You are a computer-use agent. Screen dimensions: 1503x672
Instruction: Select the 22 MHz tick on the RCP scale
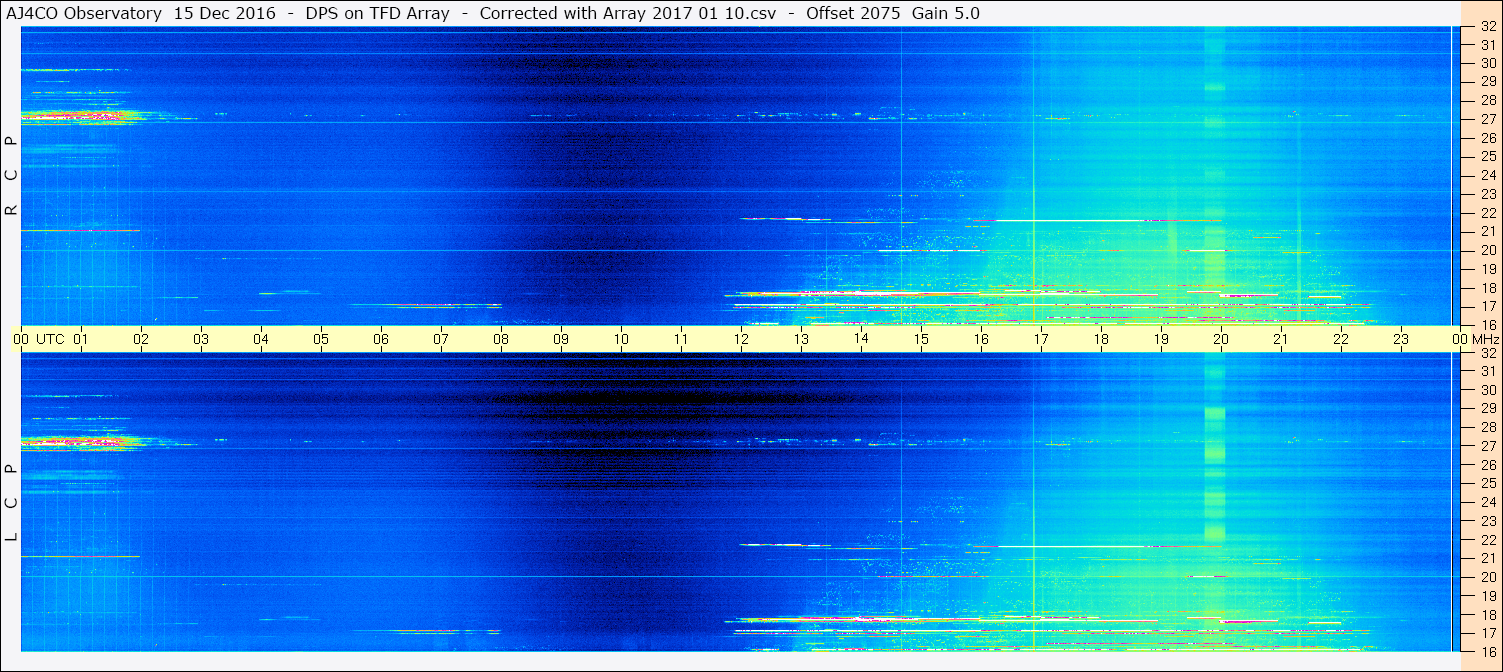point(1487,213)
